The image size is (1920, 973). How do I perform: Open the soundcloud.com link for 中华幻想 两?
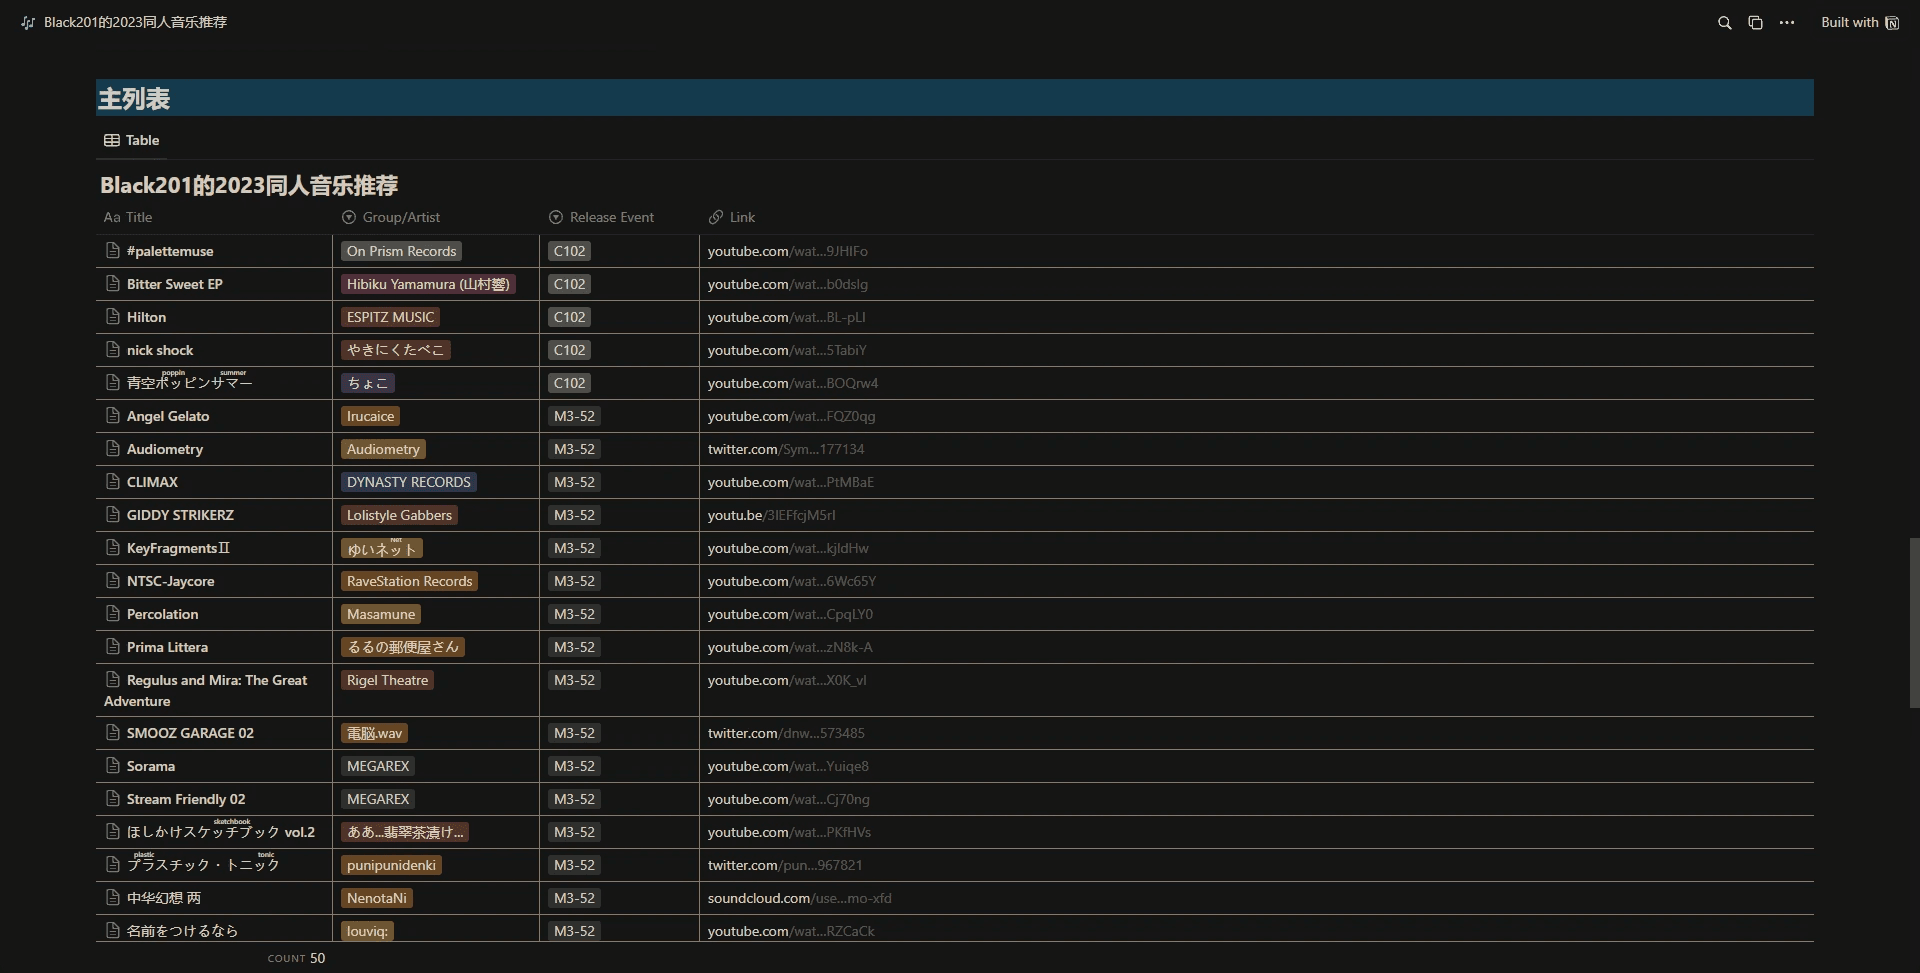[x=799, y=898]
